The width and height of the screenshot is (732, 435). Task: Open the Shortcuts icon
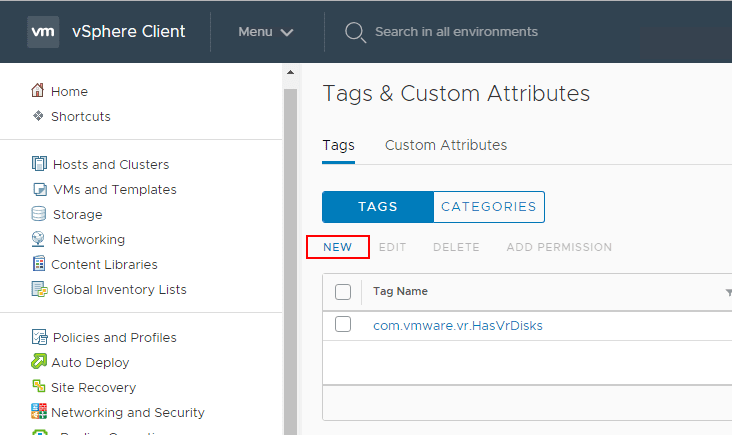(38, 116)
